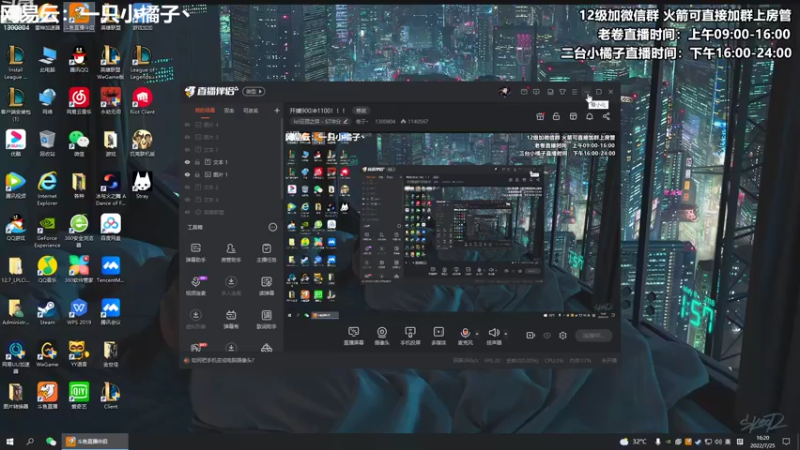Select the 图片 1 source row
Viewport: 800px width, 450px height.
coord(232,174)
